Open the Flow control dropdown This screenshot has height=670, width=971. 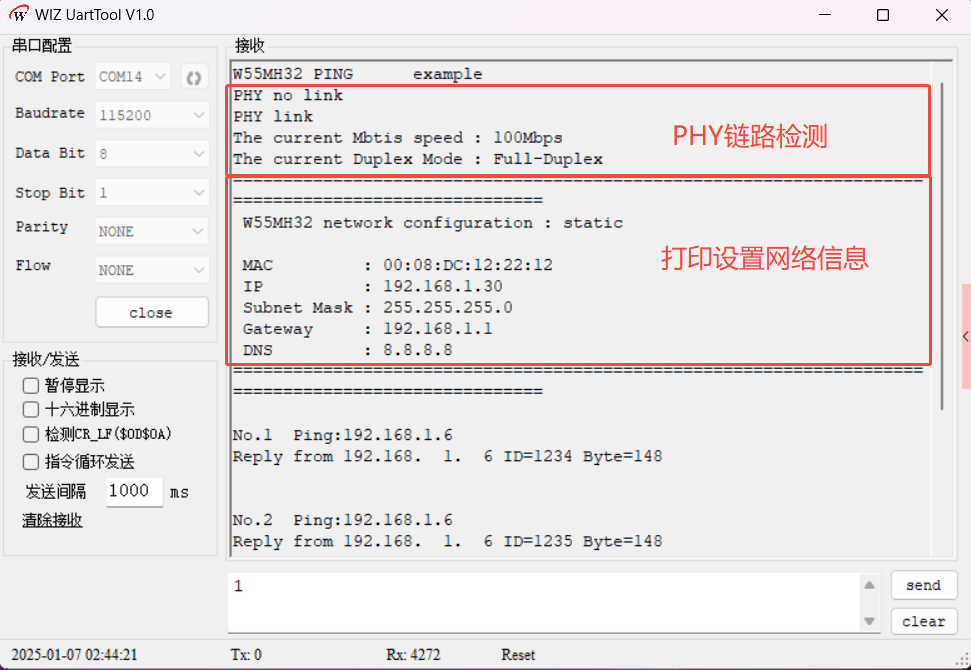point(152,270)
